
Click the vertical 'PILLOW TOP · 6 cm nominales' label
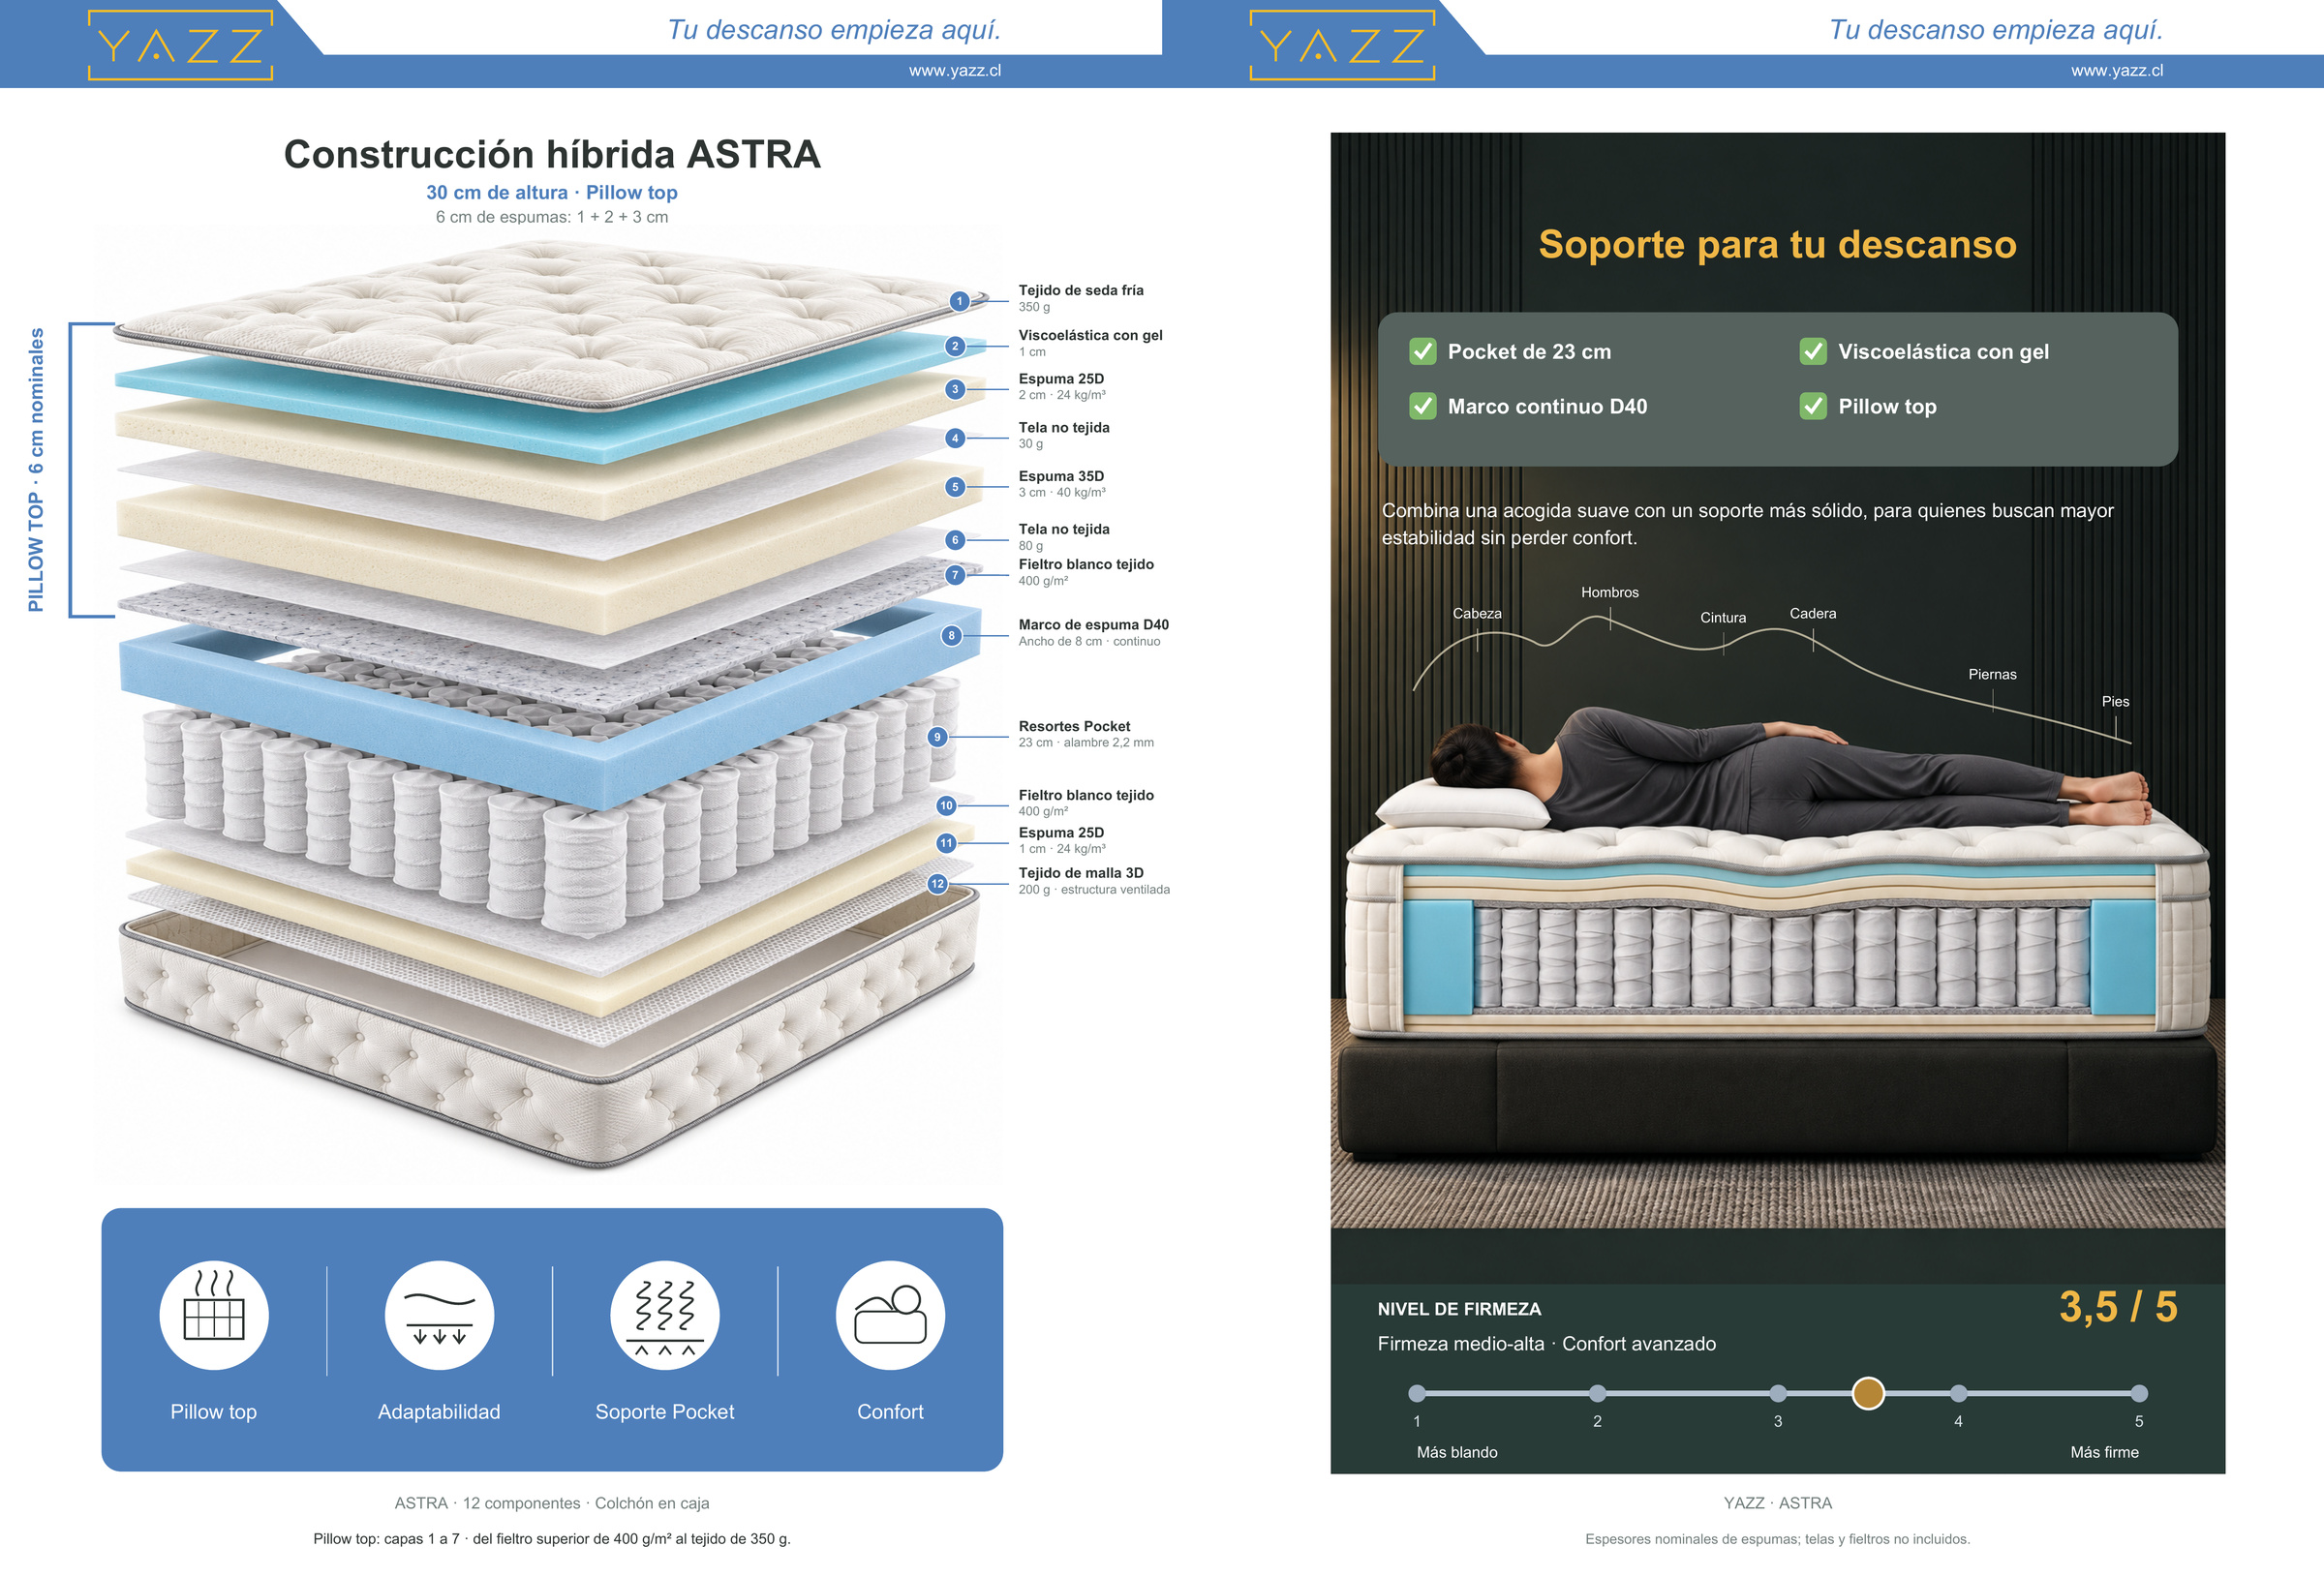tap(36, 470)
